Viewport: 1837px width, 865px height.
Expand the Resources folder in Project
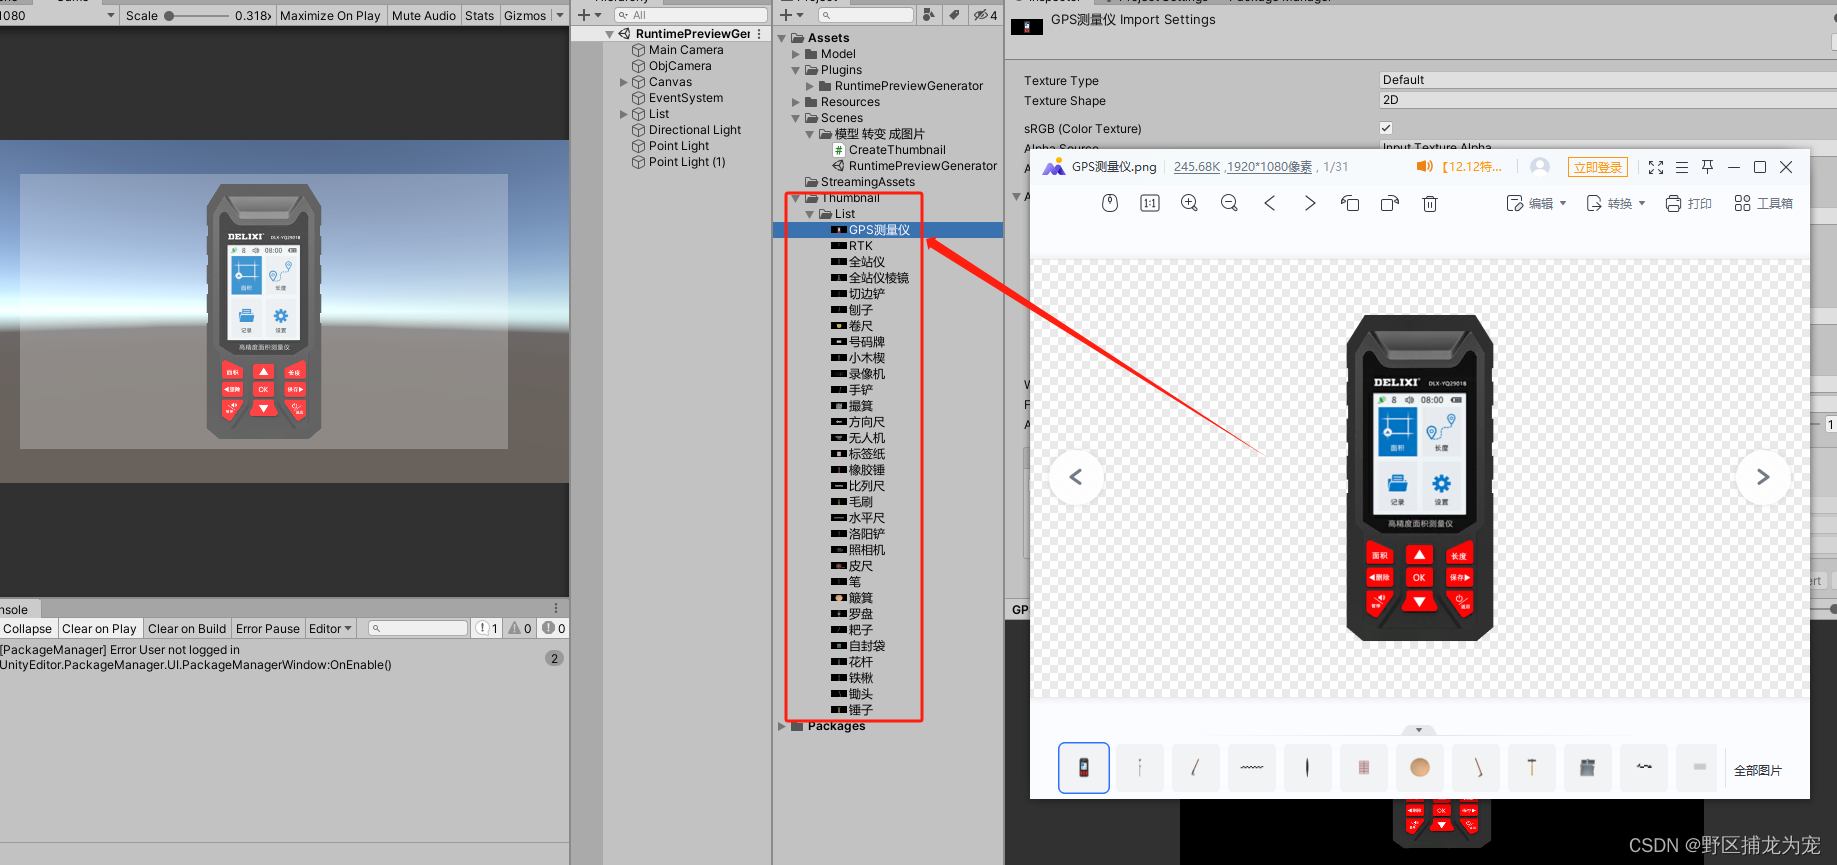(796, 102)
